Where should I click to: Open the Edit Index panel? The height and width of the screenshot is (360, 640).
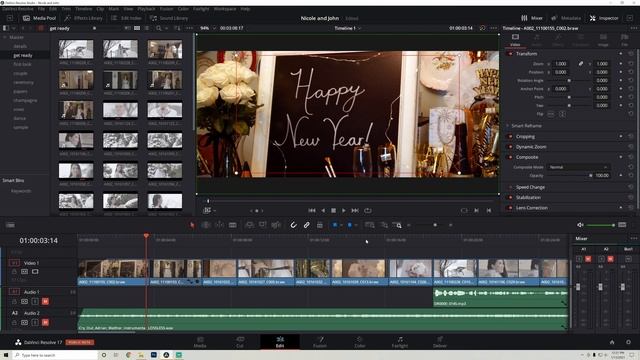(x=127, y=18)
